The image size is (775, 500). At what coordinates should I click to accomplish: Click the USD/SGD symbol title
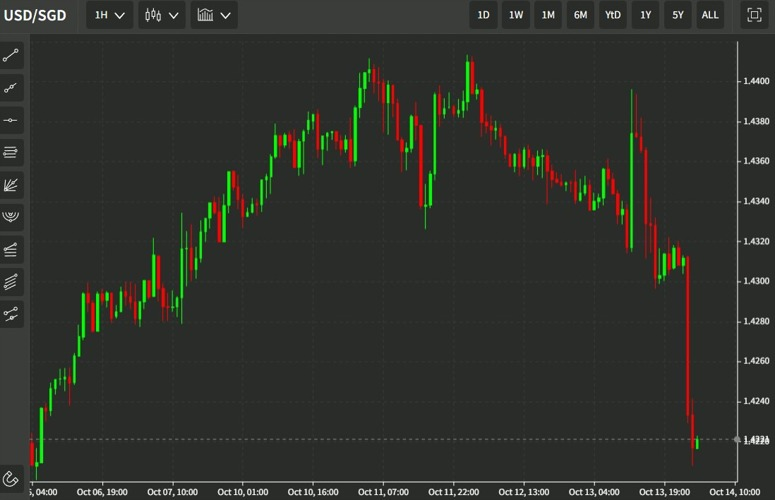pyautogui.click(x=35, y=15)
